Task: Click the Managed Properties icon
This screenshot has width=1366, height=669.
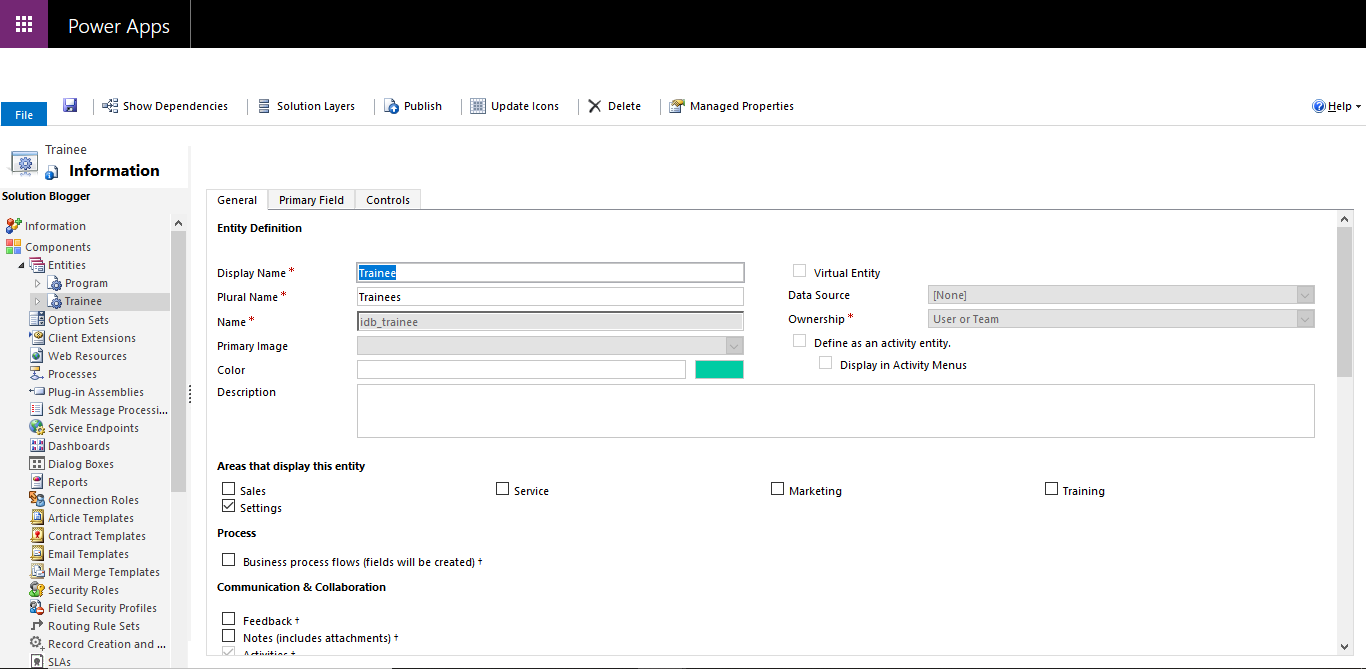Action: (677, 106)
